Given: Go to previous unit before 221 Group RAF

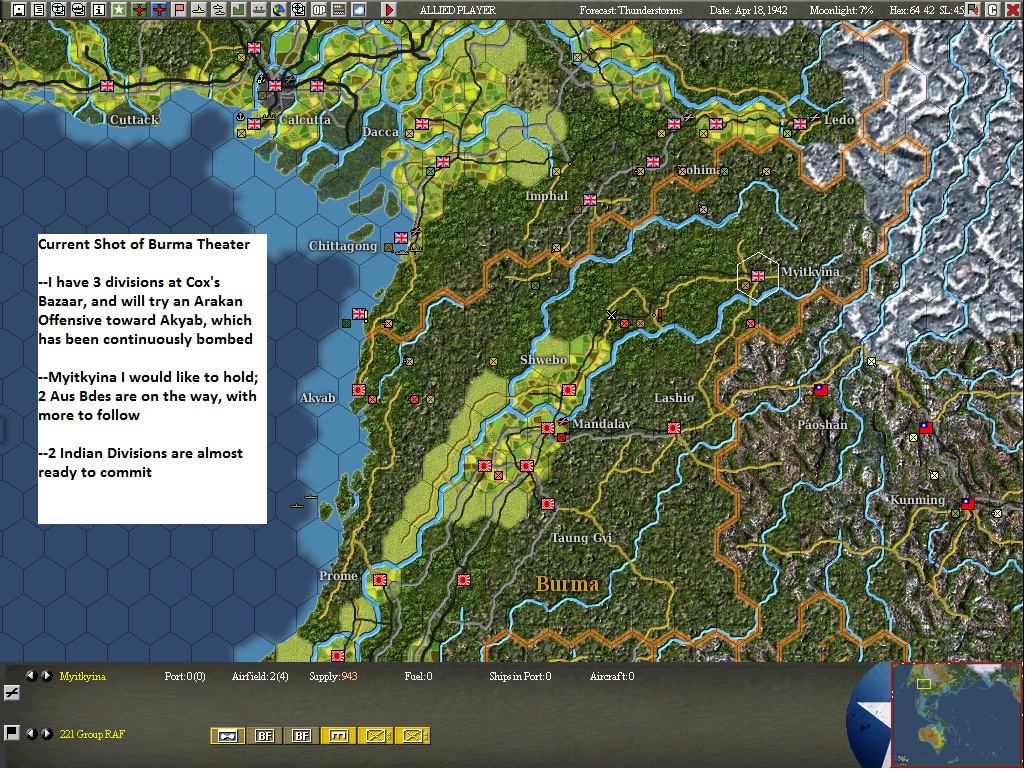Looking at the screenshot, I should [x=31, y=733].
